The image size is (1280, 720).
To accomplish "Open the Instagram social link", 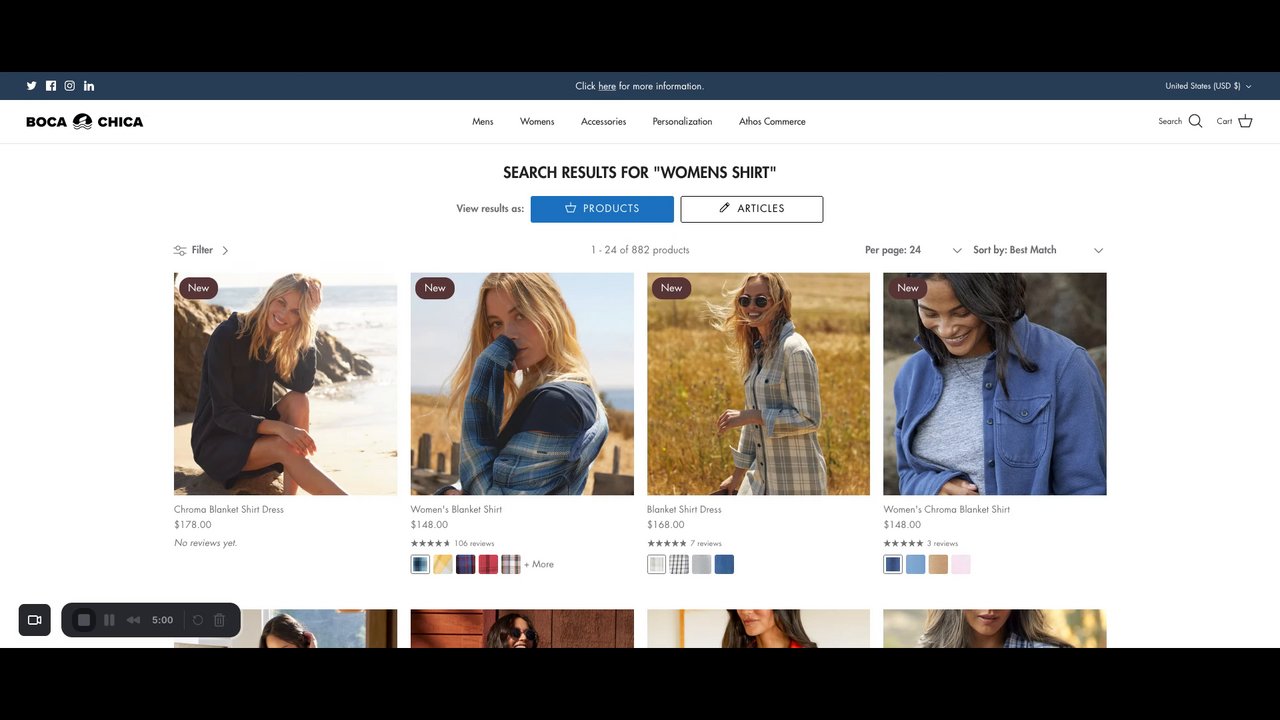I will [x=70, y=86].
